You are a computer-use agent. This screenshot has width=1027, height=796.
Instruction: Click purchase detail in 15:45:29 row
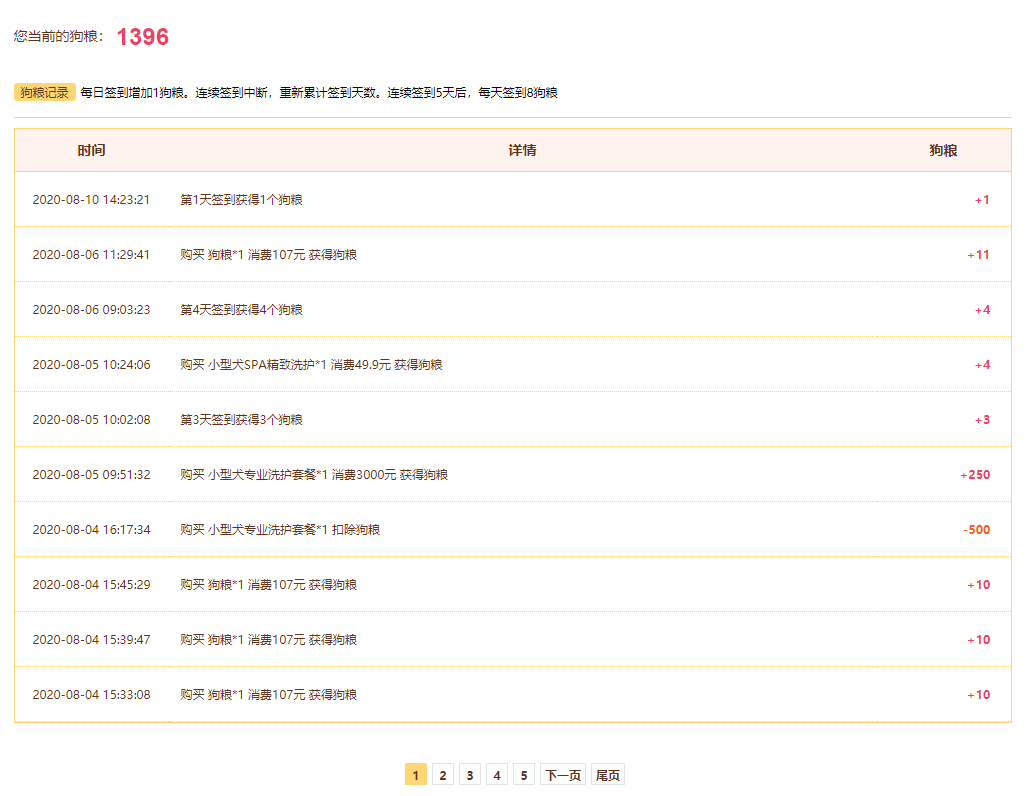(269, 584)
